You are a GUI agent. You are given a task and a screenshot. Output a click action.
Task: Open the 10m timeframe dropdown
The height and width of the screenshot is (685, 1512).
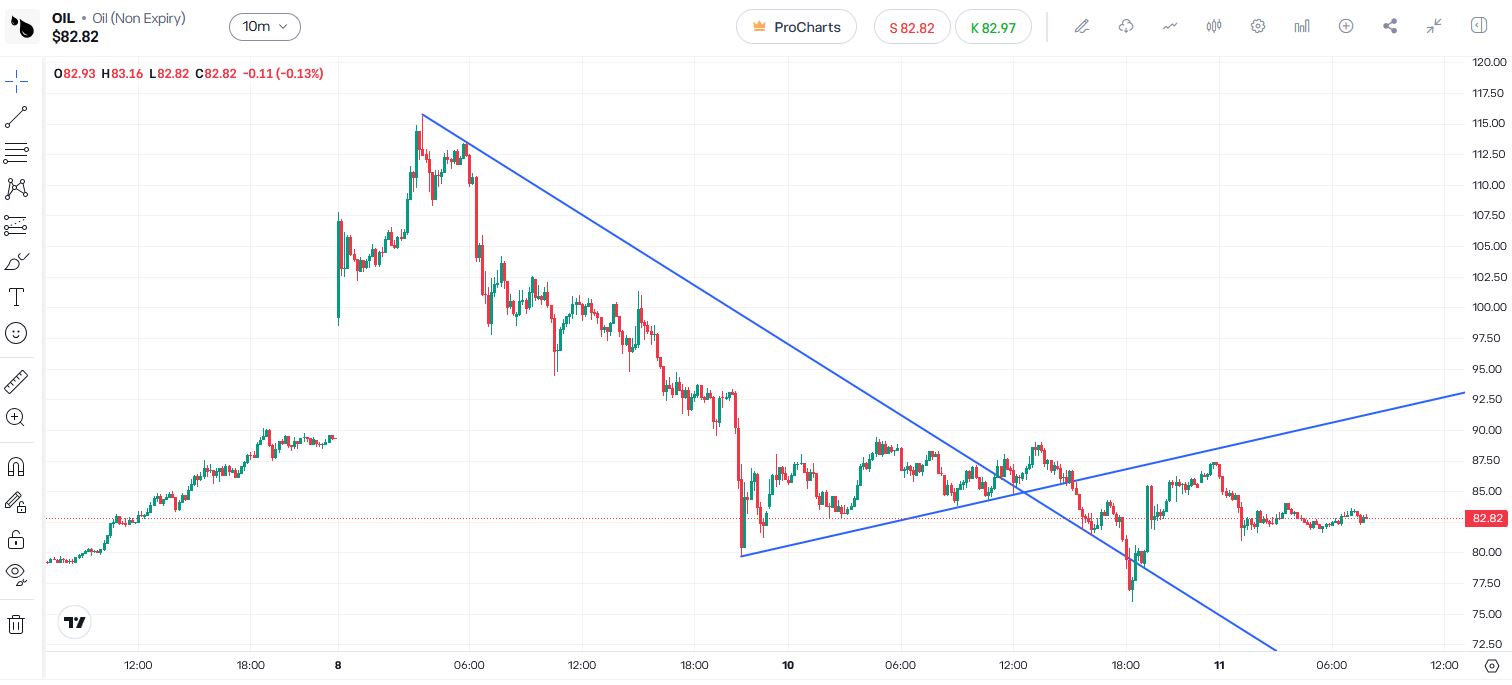point(264,27)
